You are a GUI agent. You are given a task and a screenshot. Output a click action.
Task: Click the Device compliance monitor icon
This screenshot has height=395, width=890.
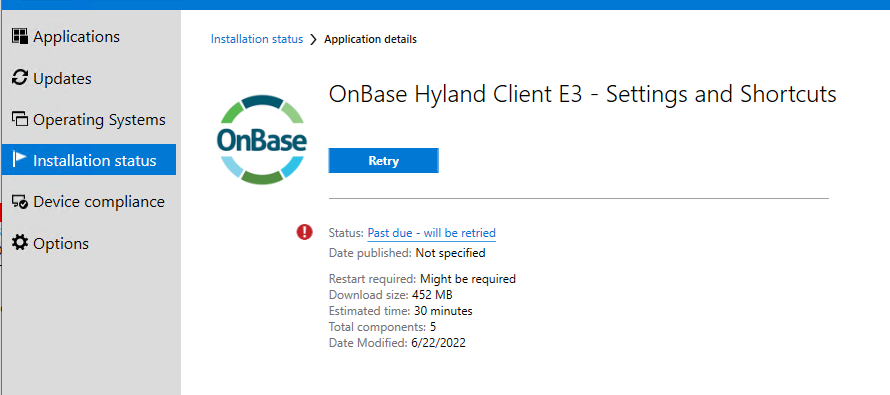[x=20, y=201]
